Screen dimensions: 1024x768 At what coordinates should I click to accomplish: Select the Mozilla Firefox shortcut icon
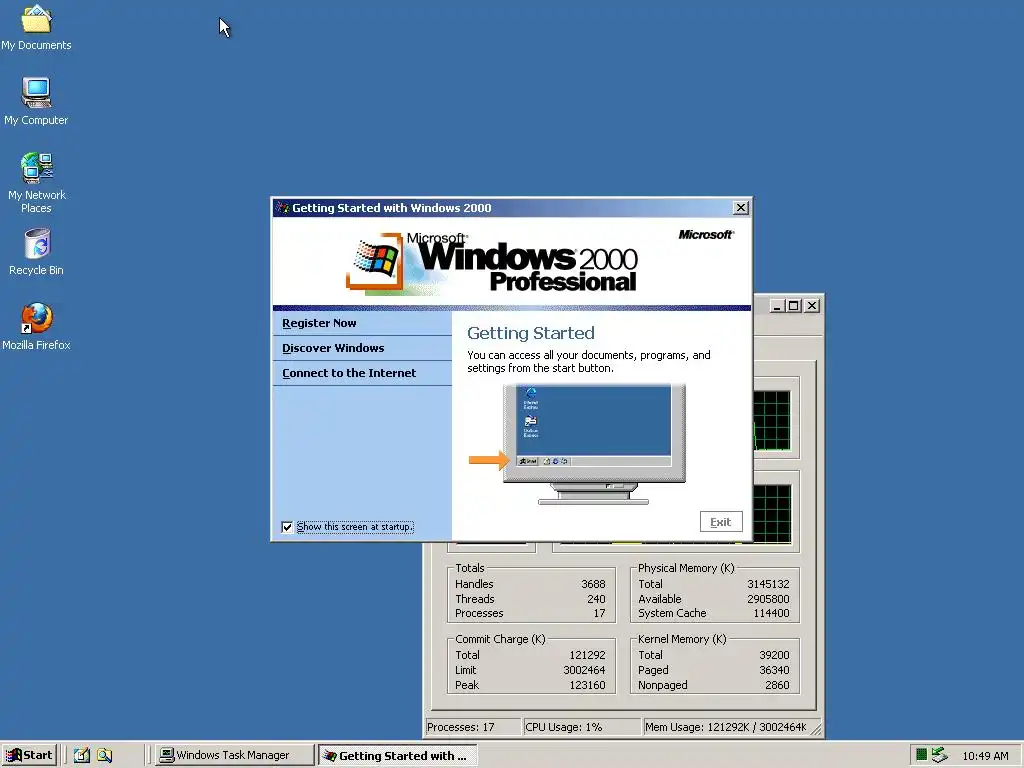pyautogui.click(x=37, y=326)
